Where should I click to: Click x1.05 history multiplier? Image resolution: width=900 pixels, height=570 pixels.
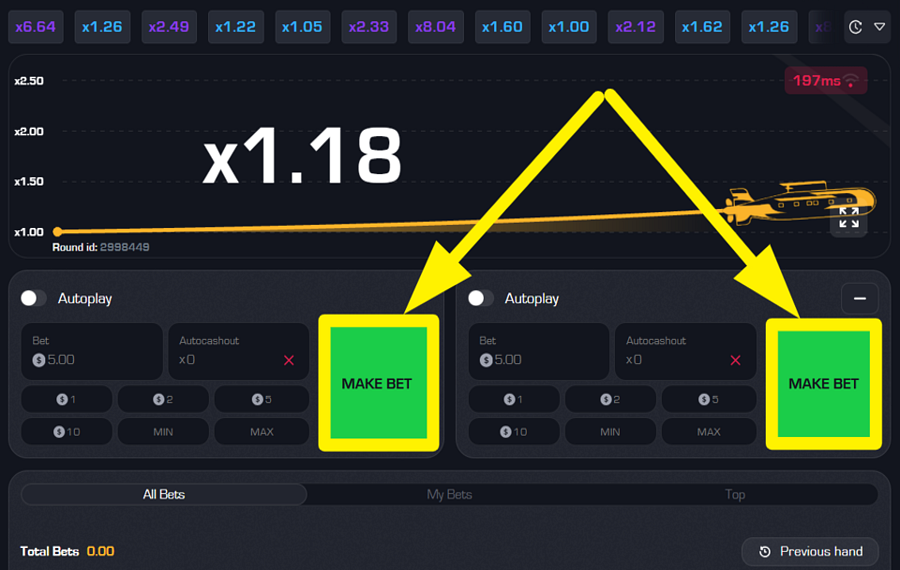(x=302, y=27)
